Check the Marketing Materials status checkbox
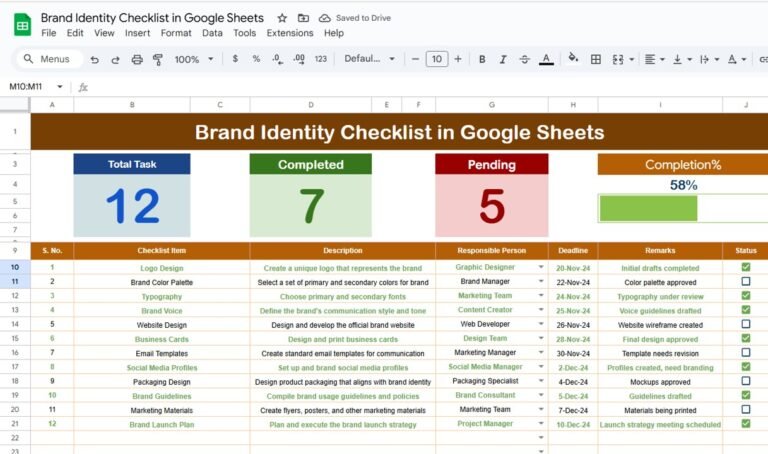The width and height of the screenshot is (768, 454). [745, 409]
